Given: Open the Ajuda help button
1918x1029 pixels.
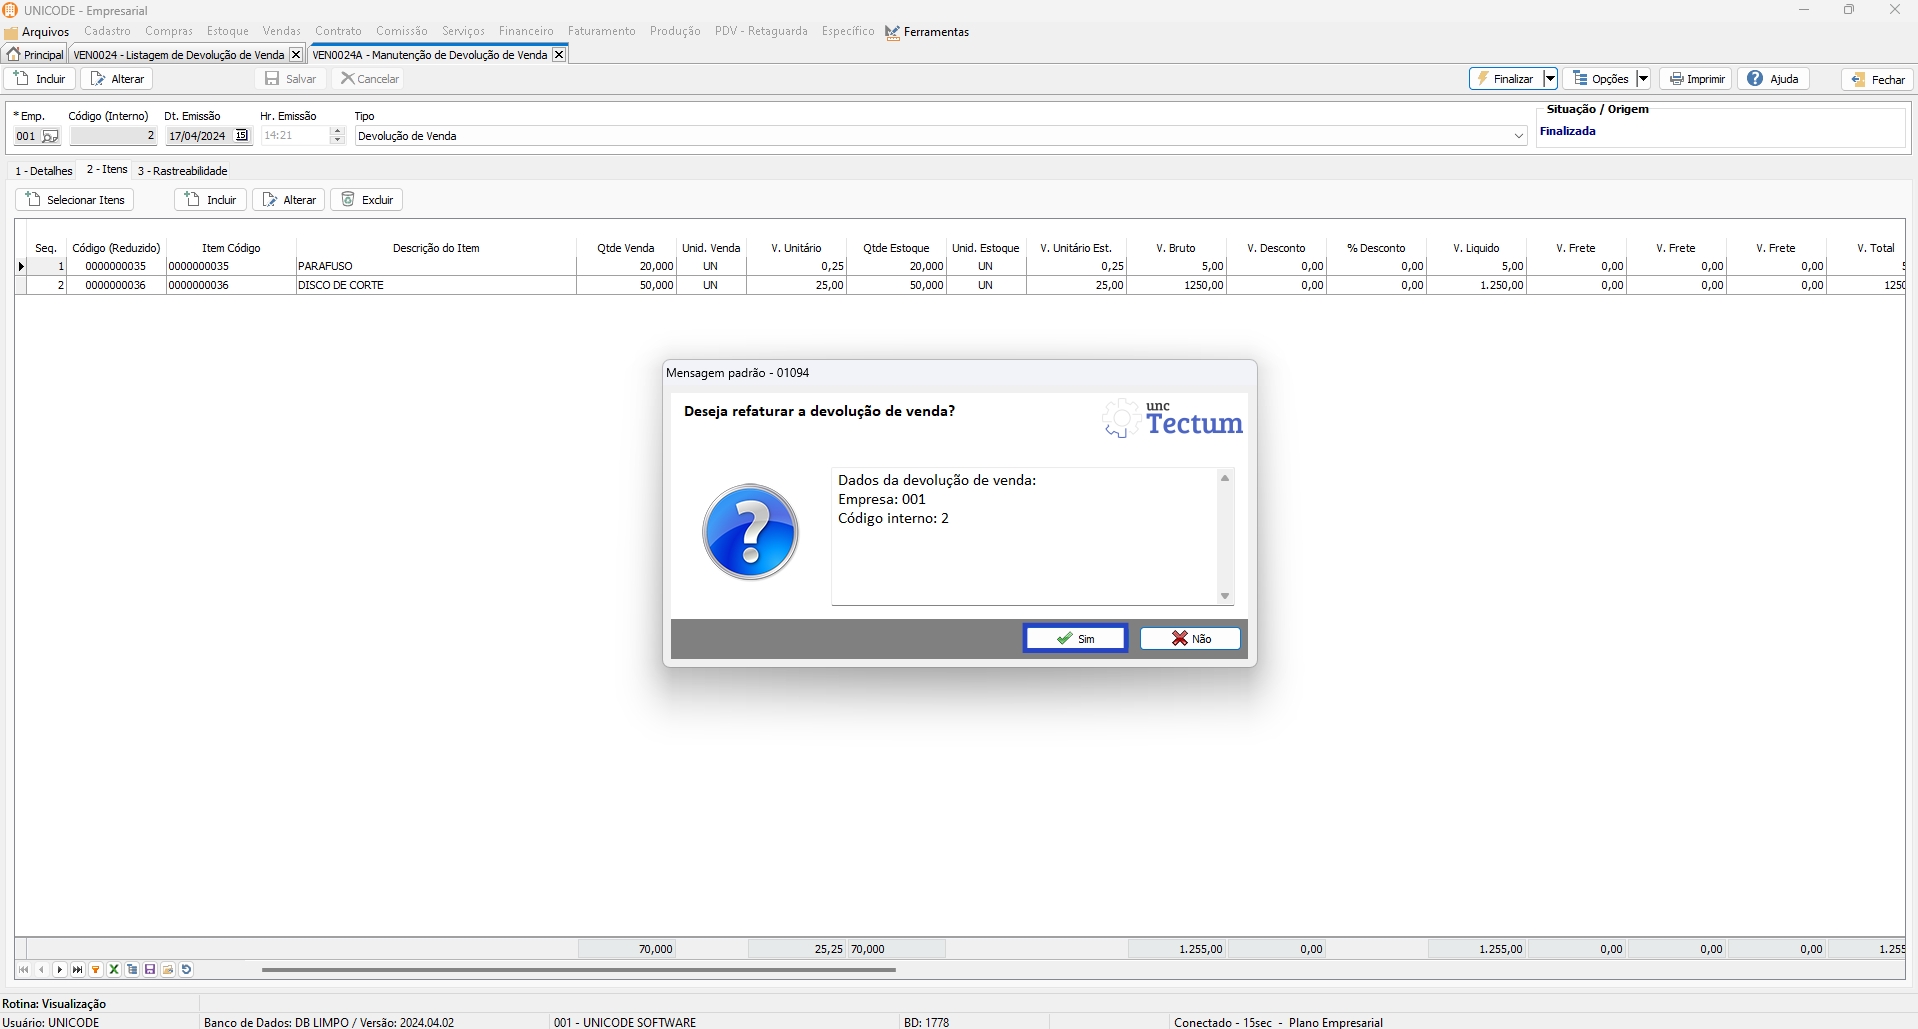Looking at the screenshot, I should point(1773,79).
